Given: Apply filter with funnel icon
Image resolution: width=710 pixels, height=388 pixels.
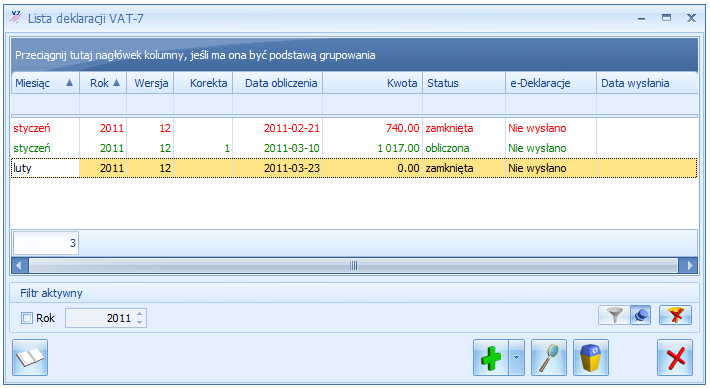Looking at the screenshot, I should pyautogui.click(x=614, y=316).
